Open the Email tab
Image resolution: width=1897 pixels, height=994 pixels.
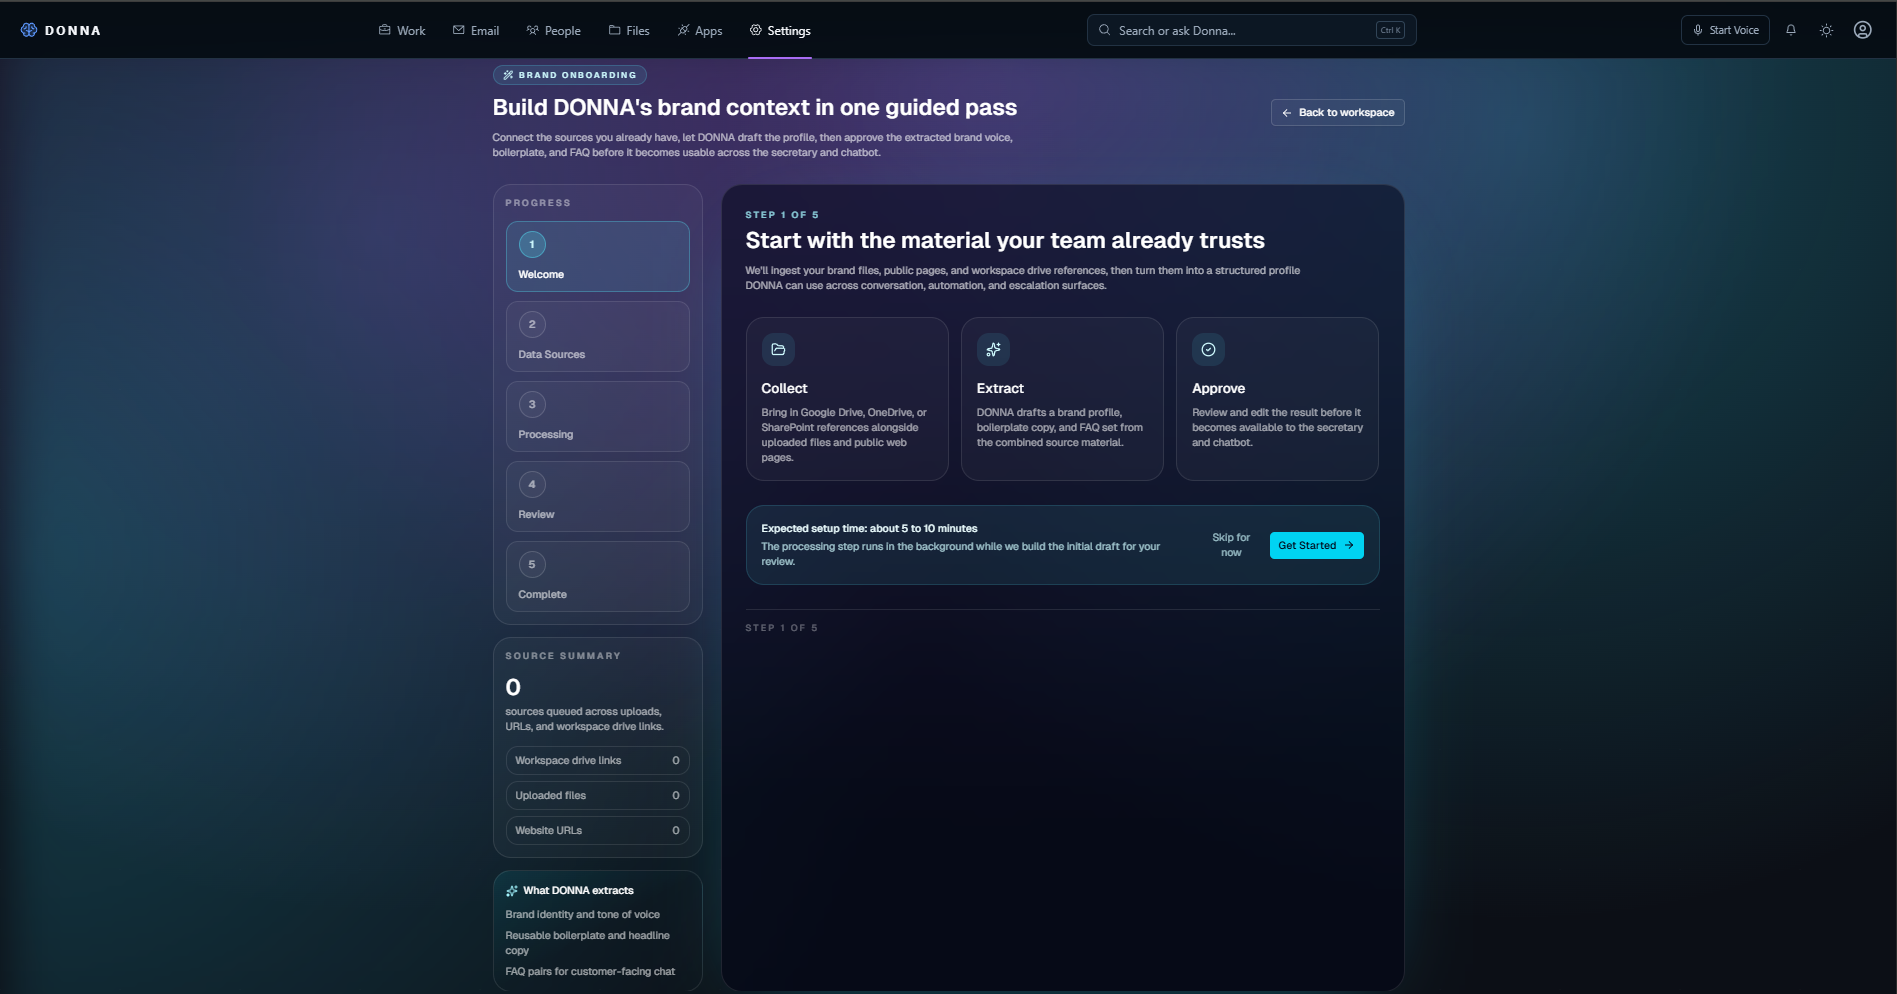click(x=476, y=30)
